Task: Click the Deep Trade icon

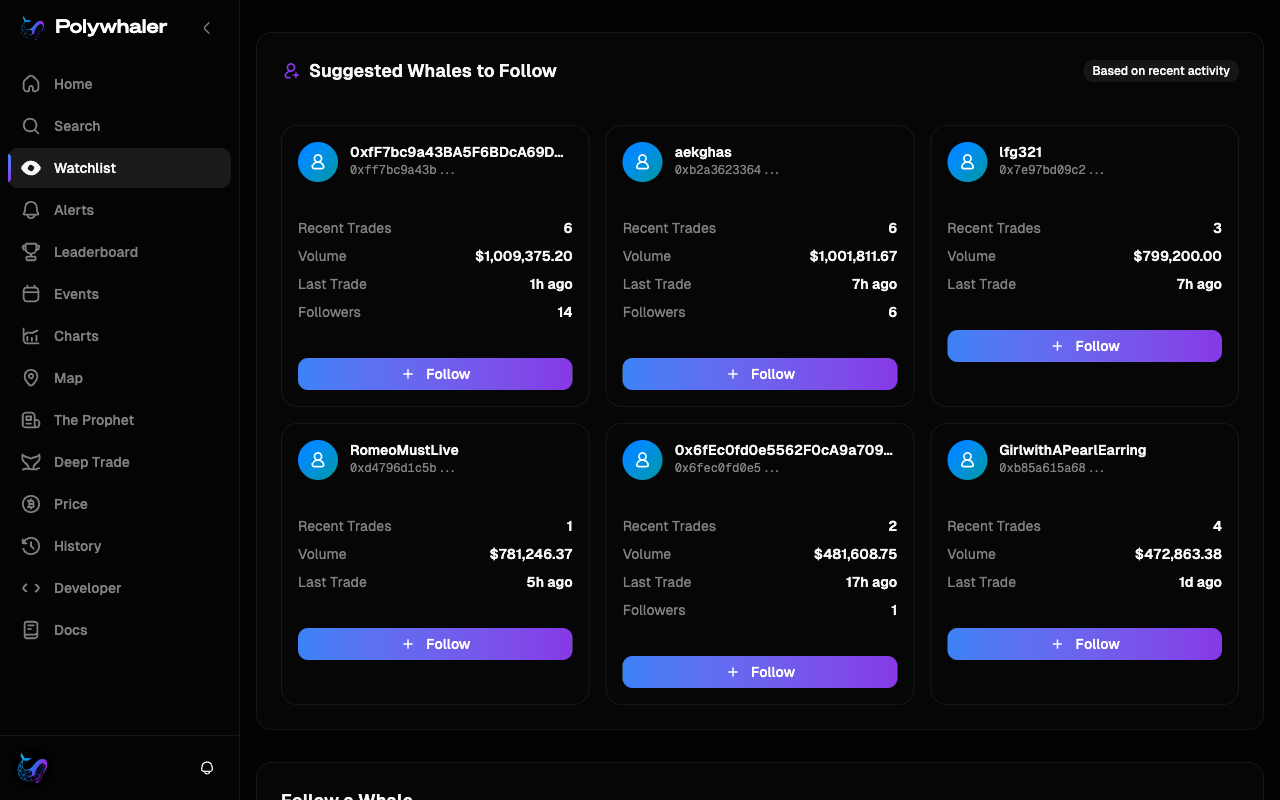Action: 31,462
